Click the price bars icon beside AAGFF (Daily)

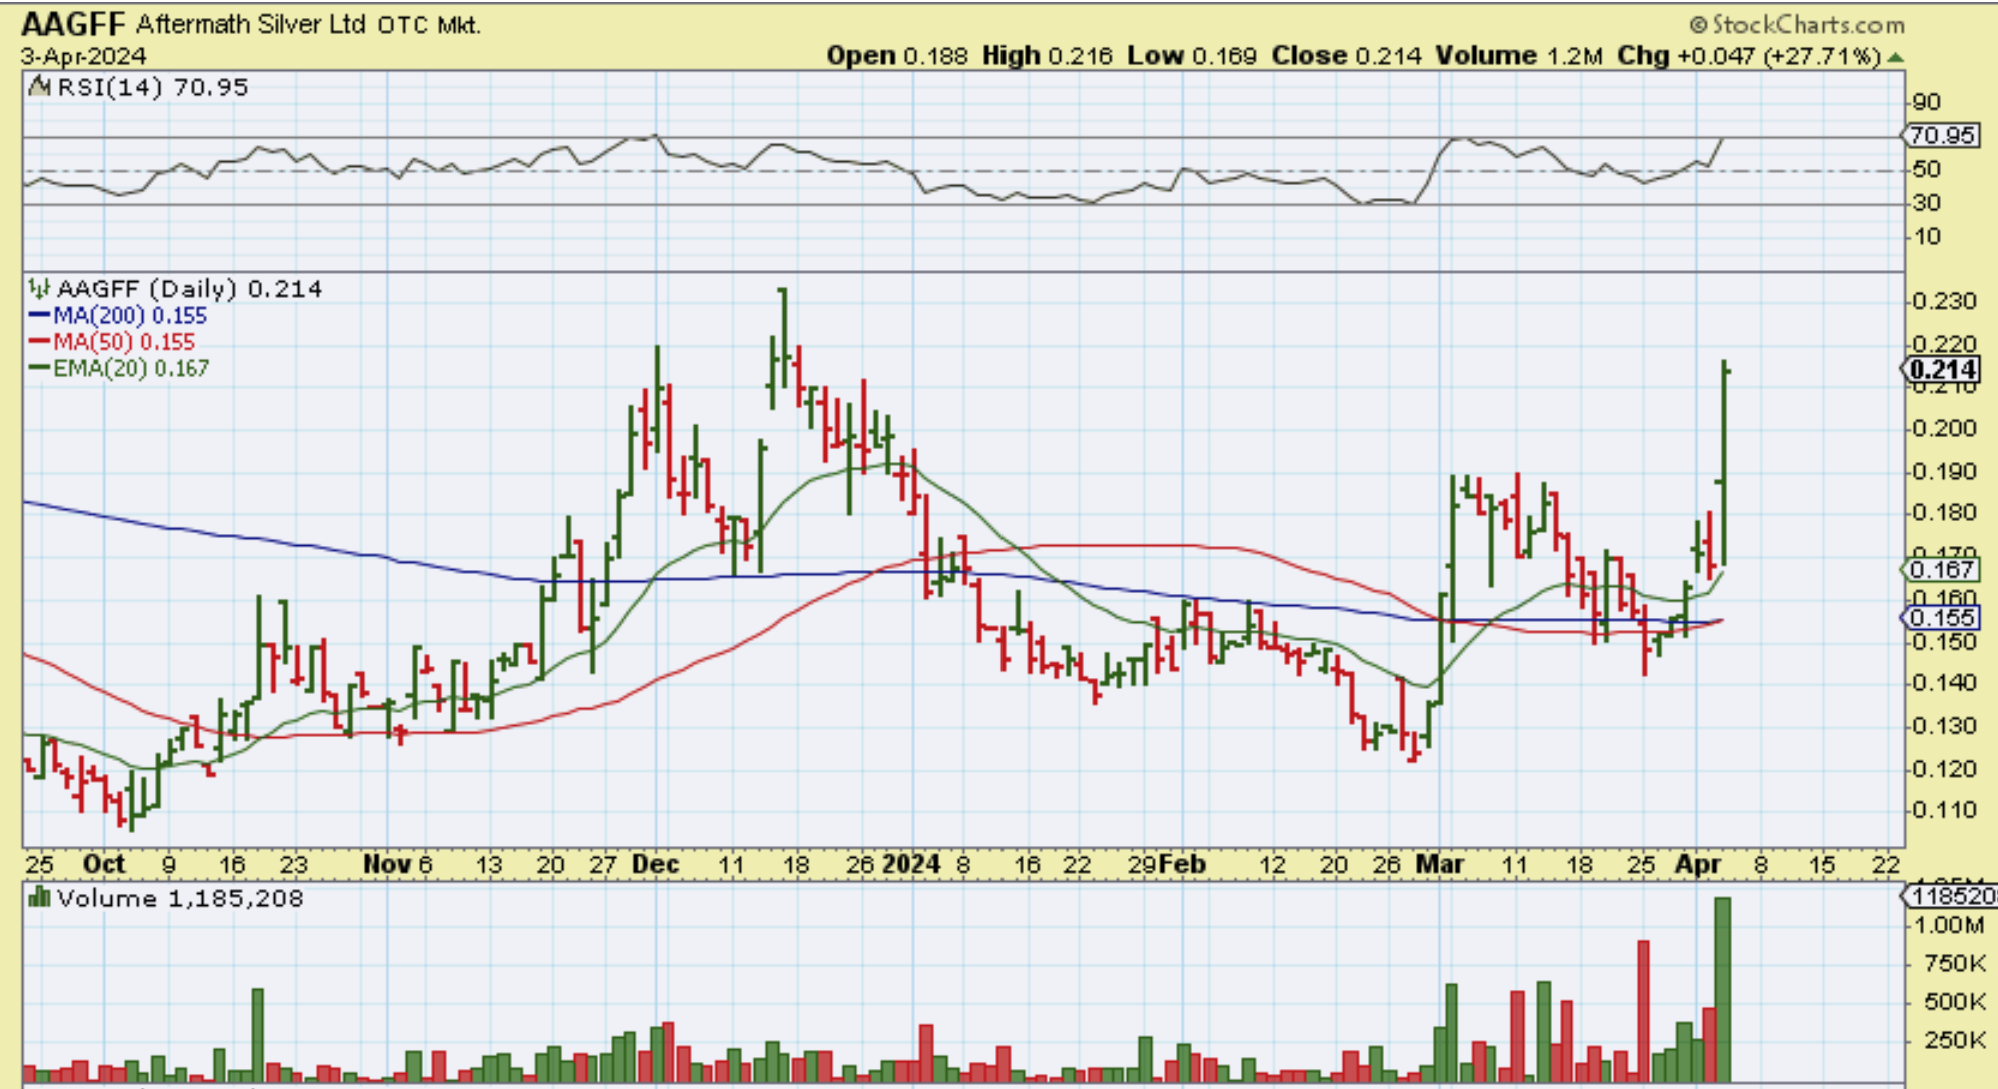pos(39,289)
